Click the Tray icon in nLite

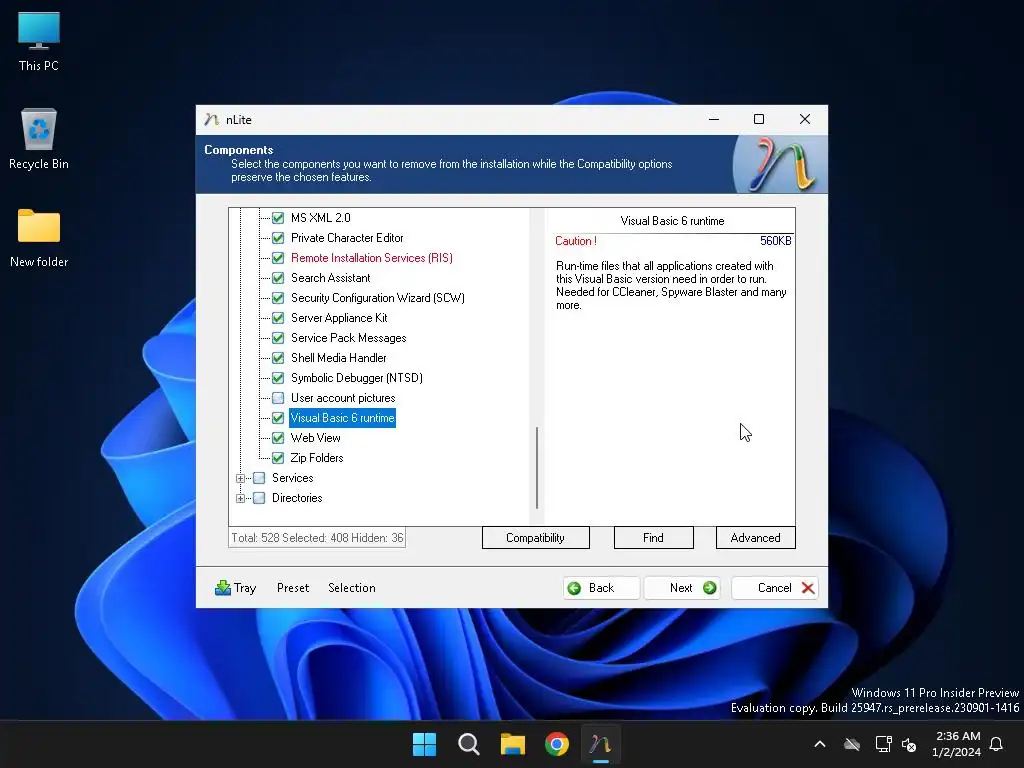click(223, 588)
